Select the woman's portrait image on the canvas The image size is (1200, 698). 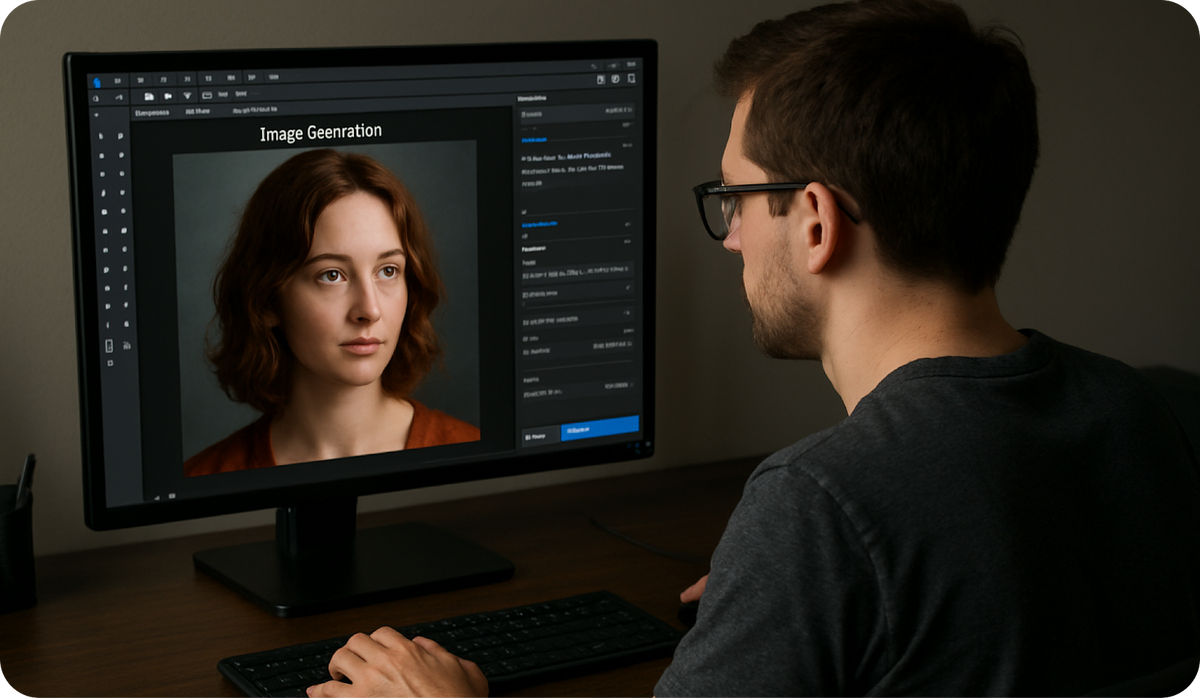point(326,308)
